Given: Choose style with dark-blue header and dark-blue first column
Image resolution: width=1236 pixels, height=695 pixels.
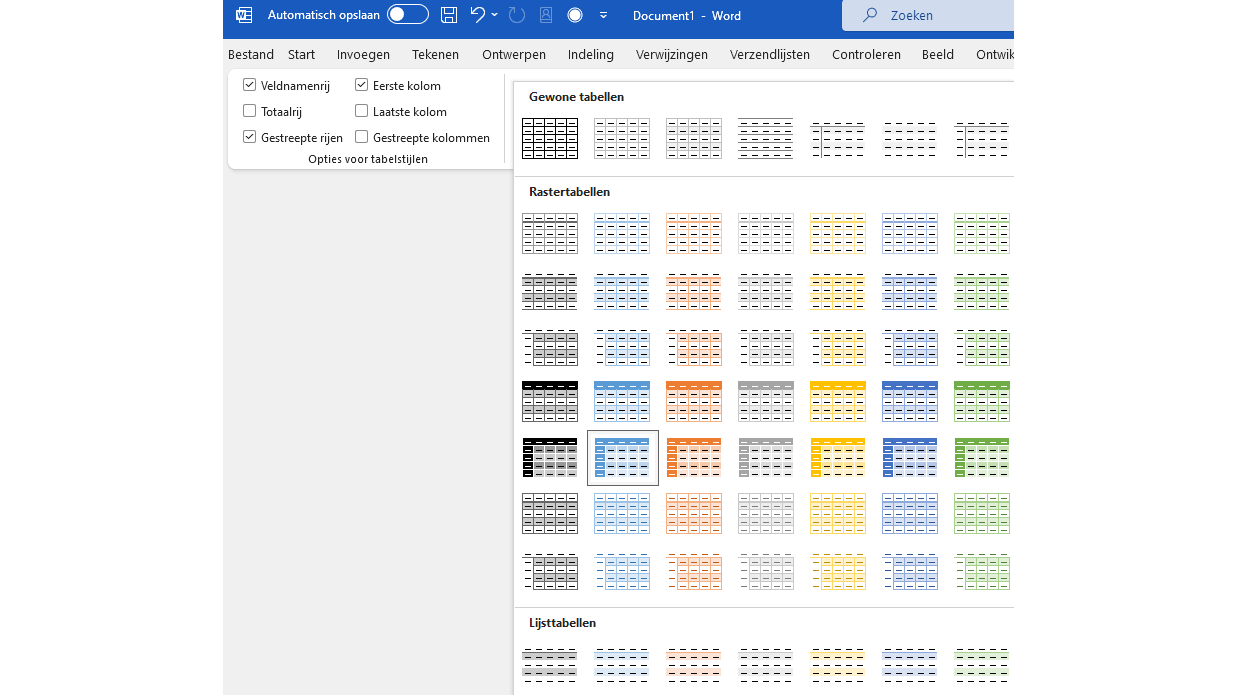Looking at the screenshot, I should 910,457.
